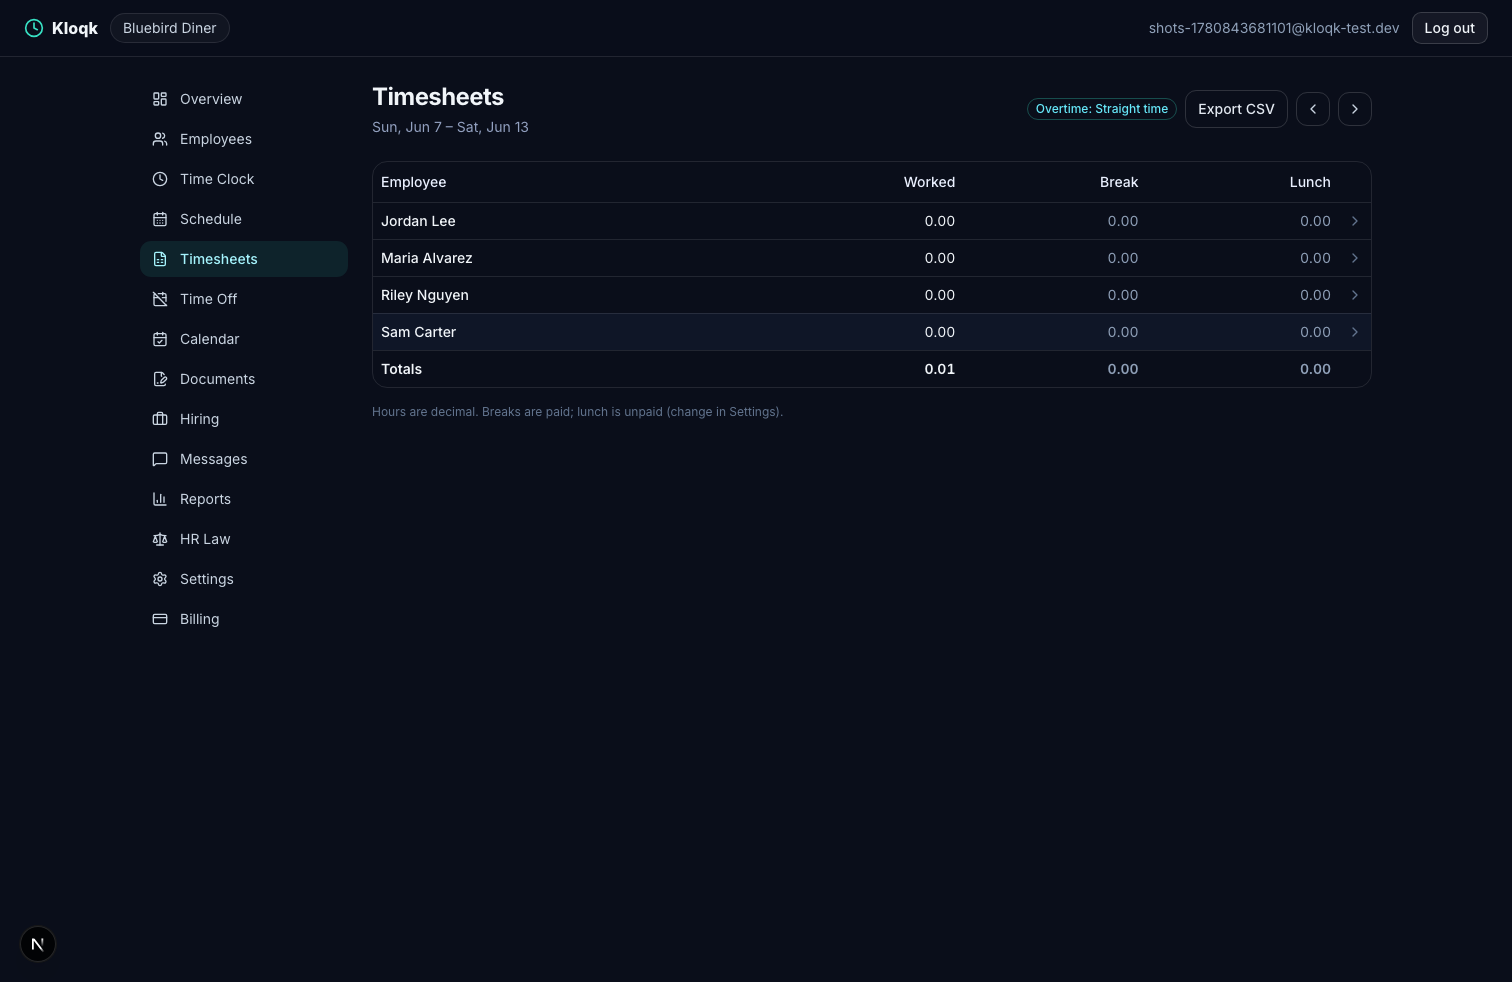Open the Time Off page
The height and width of the screenshot is (982, 1512).
[x=244, y=299]
